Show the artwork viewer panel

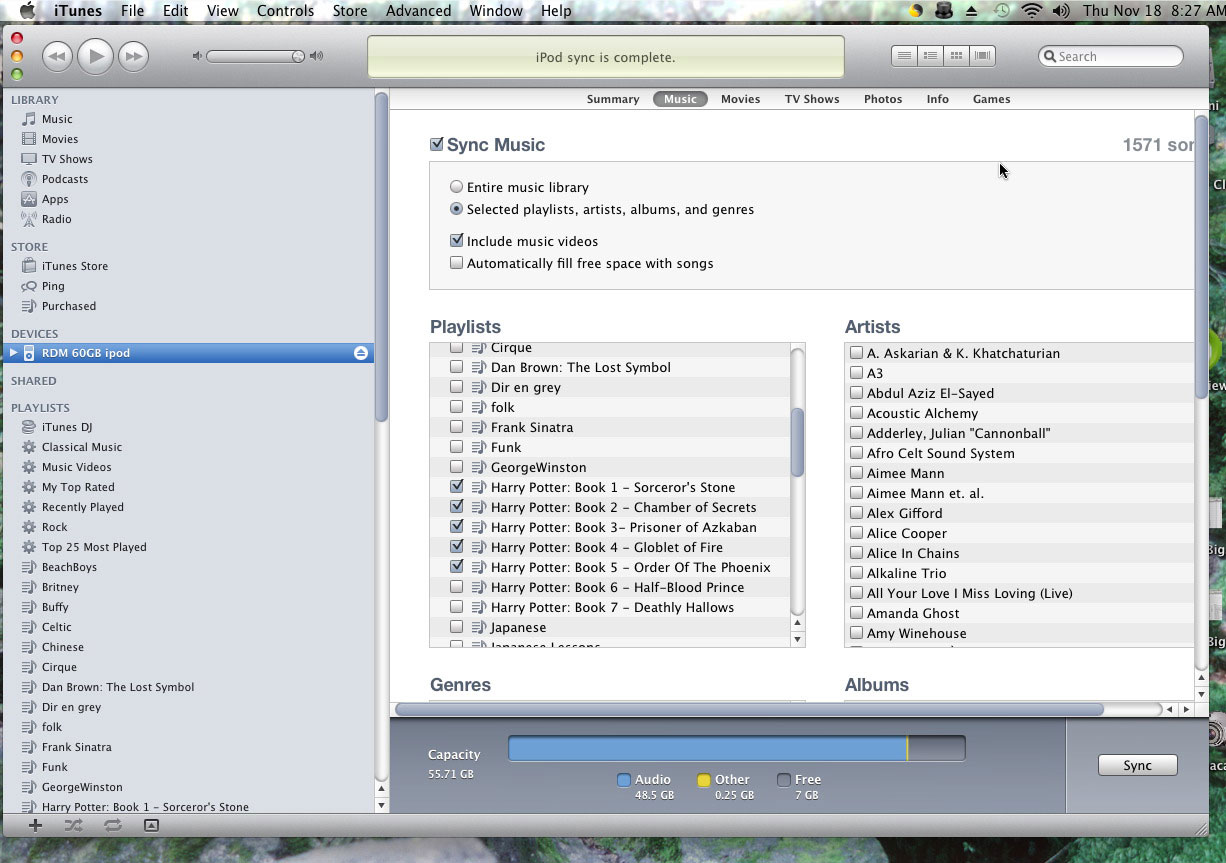[x=151, y=825]
